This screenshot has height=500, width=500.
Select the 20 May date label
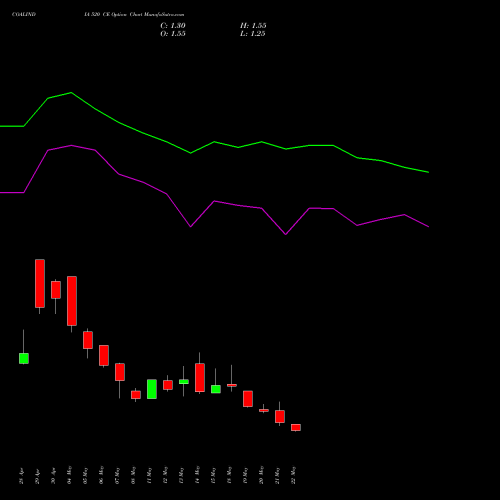pyautogui.click(x=262, y=475)
